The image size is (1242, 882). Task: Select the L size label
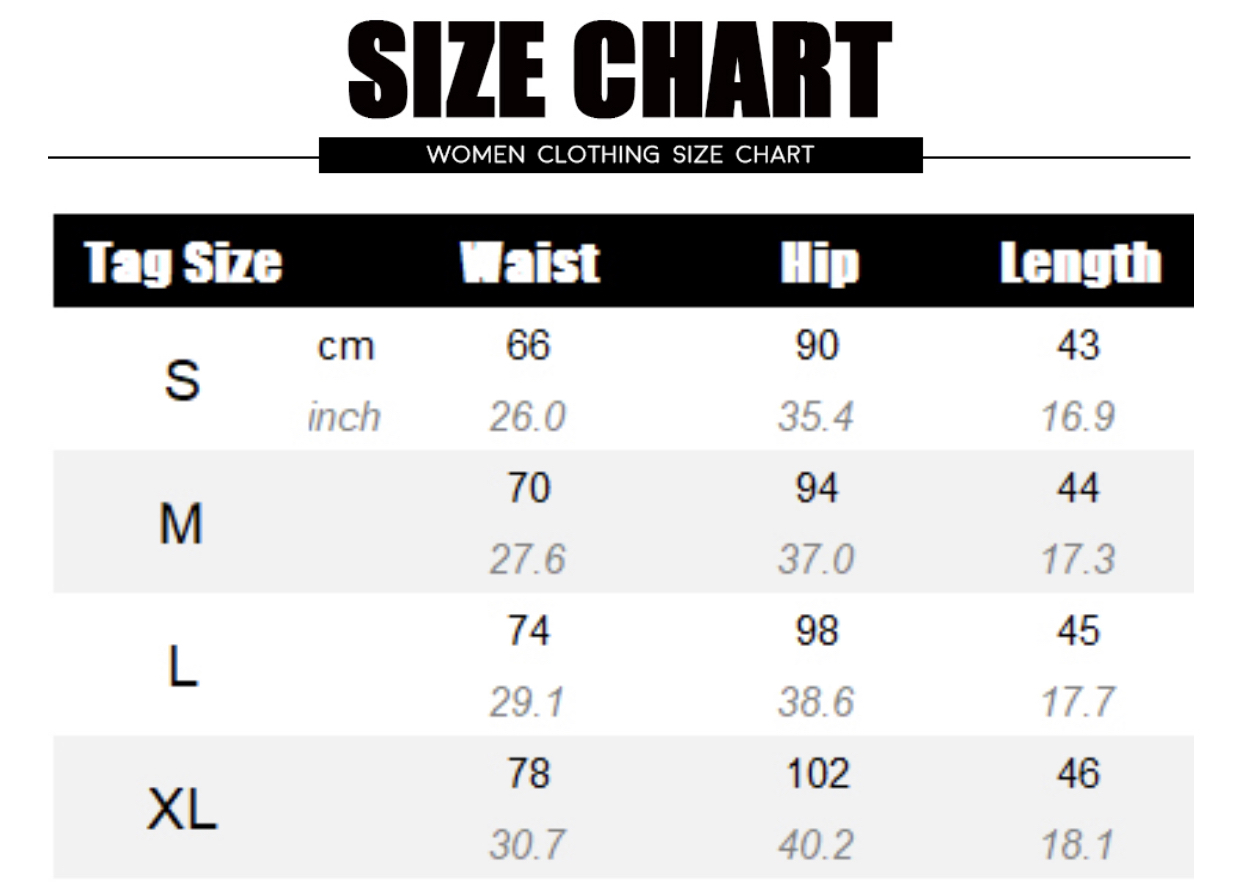[x=182, y=666]
